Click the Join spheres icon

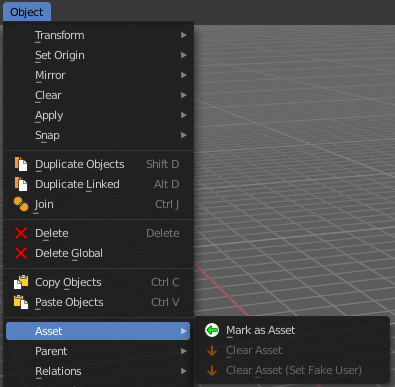(x=21, y=204)
